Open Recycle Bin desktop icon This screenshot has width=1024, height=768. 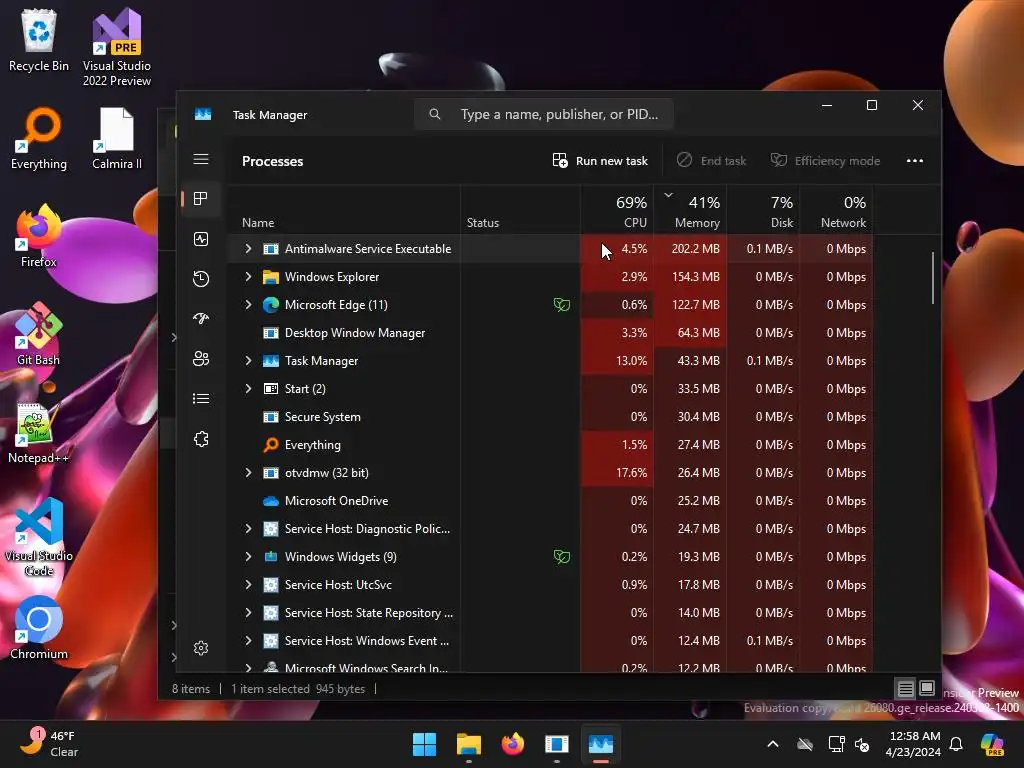click(x=39, y=40)
